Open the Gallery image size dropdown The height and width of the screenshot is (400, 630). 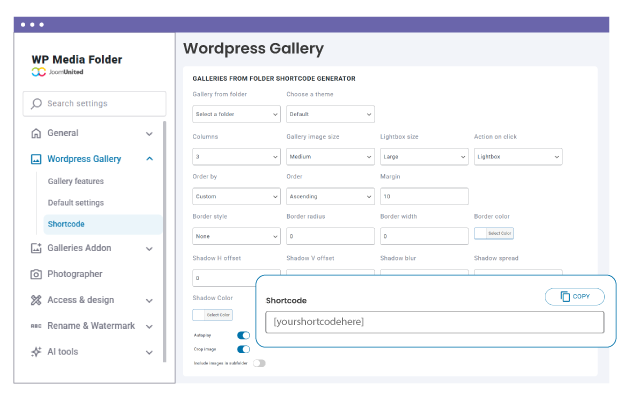330,156
